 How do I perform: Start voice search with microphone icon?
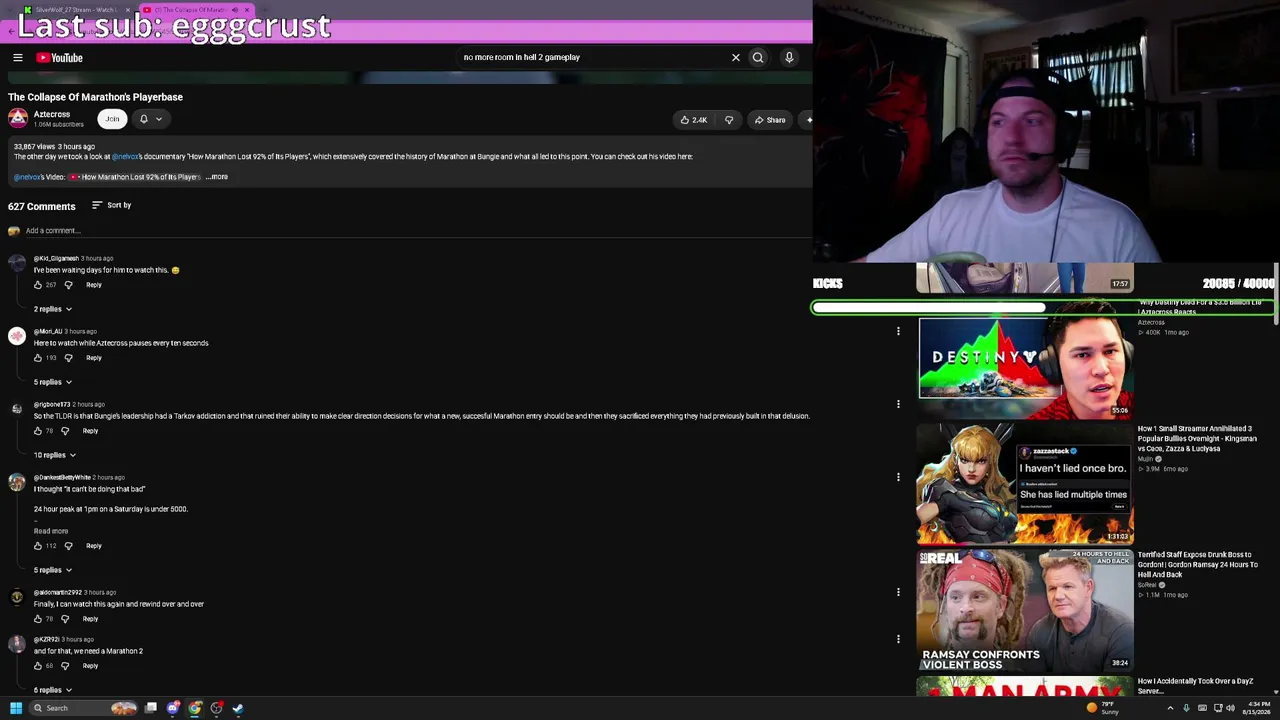[789, 58]
